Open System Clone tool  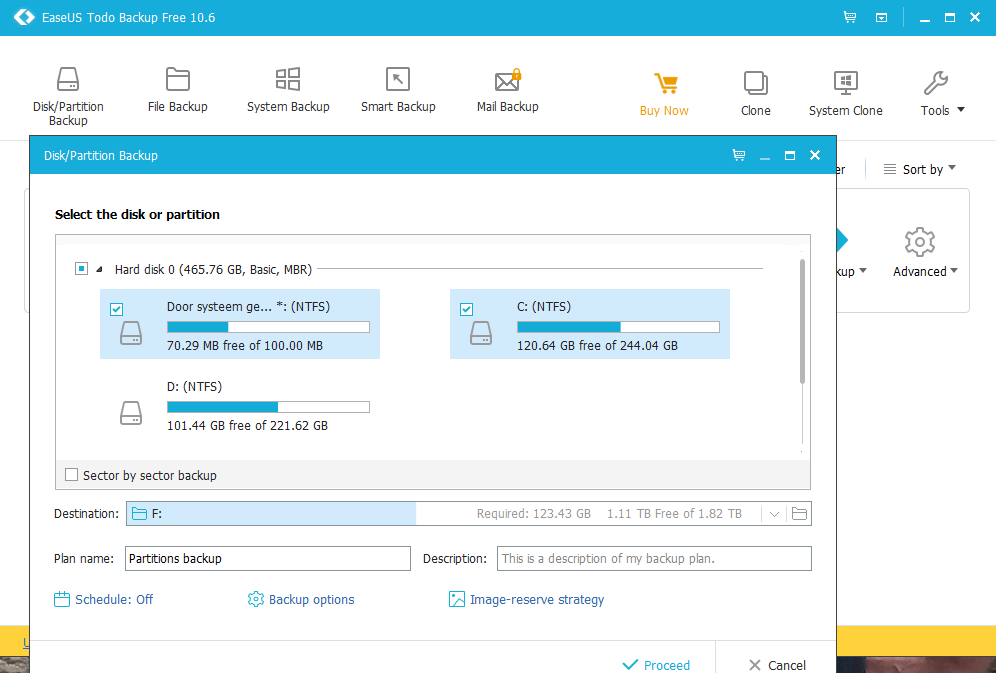point(845,93)
